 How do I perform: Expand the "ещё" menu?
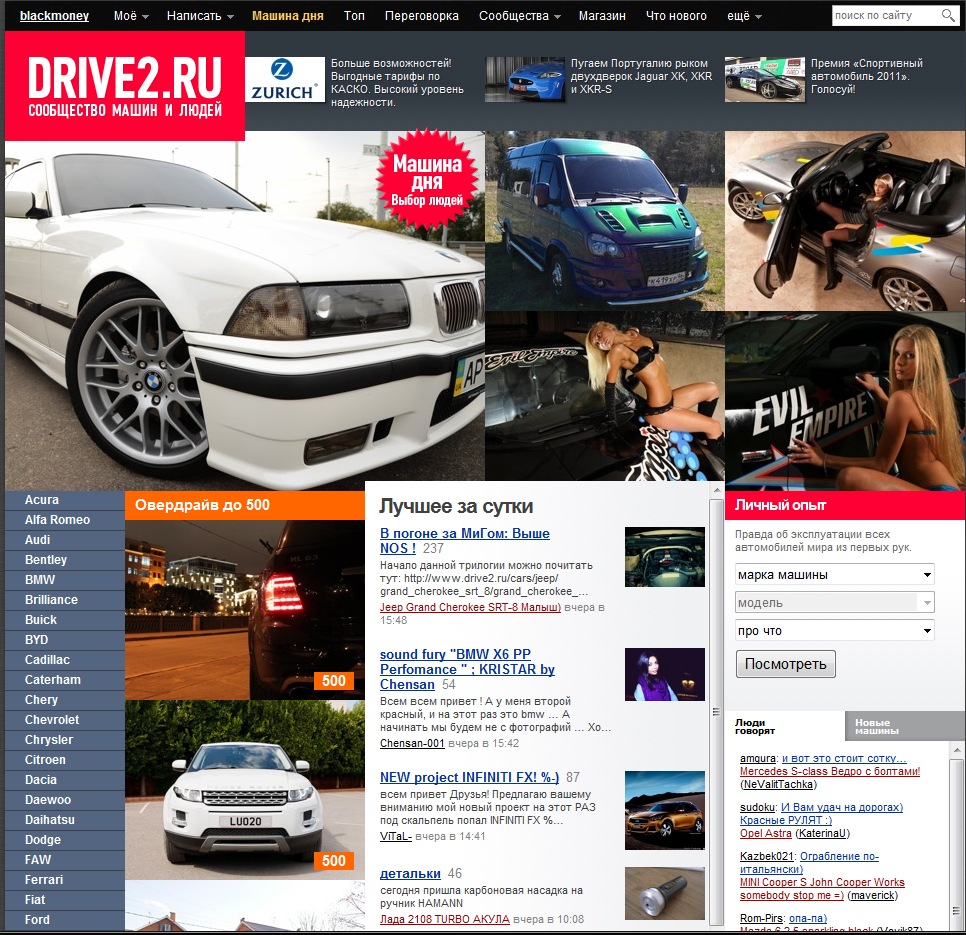tap(744, 16)
